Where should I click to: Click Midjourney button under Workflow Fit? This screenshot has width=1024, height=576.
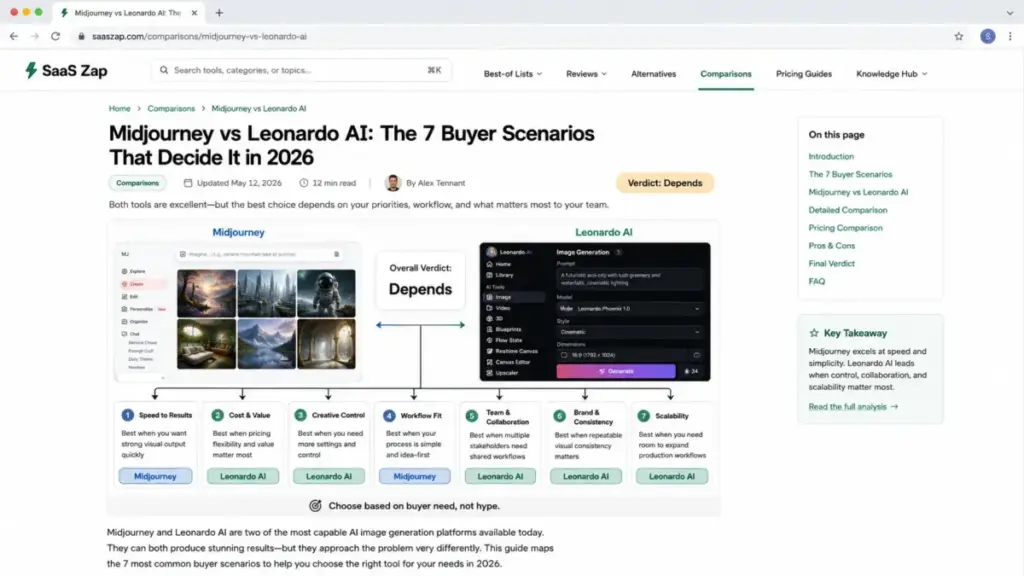click(x=415, y=476)
